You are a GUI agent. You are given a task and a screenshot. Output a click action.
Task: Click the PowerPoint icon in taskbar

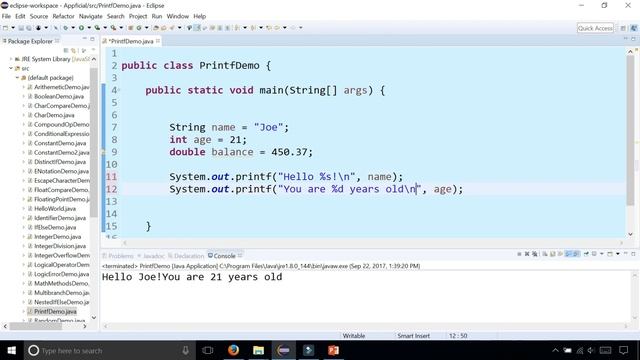pyautogui.click(x=333, y=350)
